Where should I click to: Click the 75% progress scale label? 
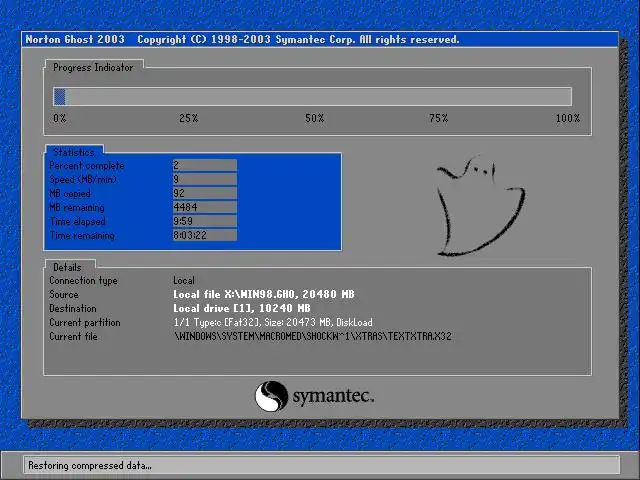coord(438,118)
